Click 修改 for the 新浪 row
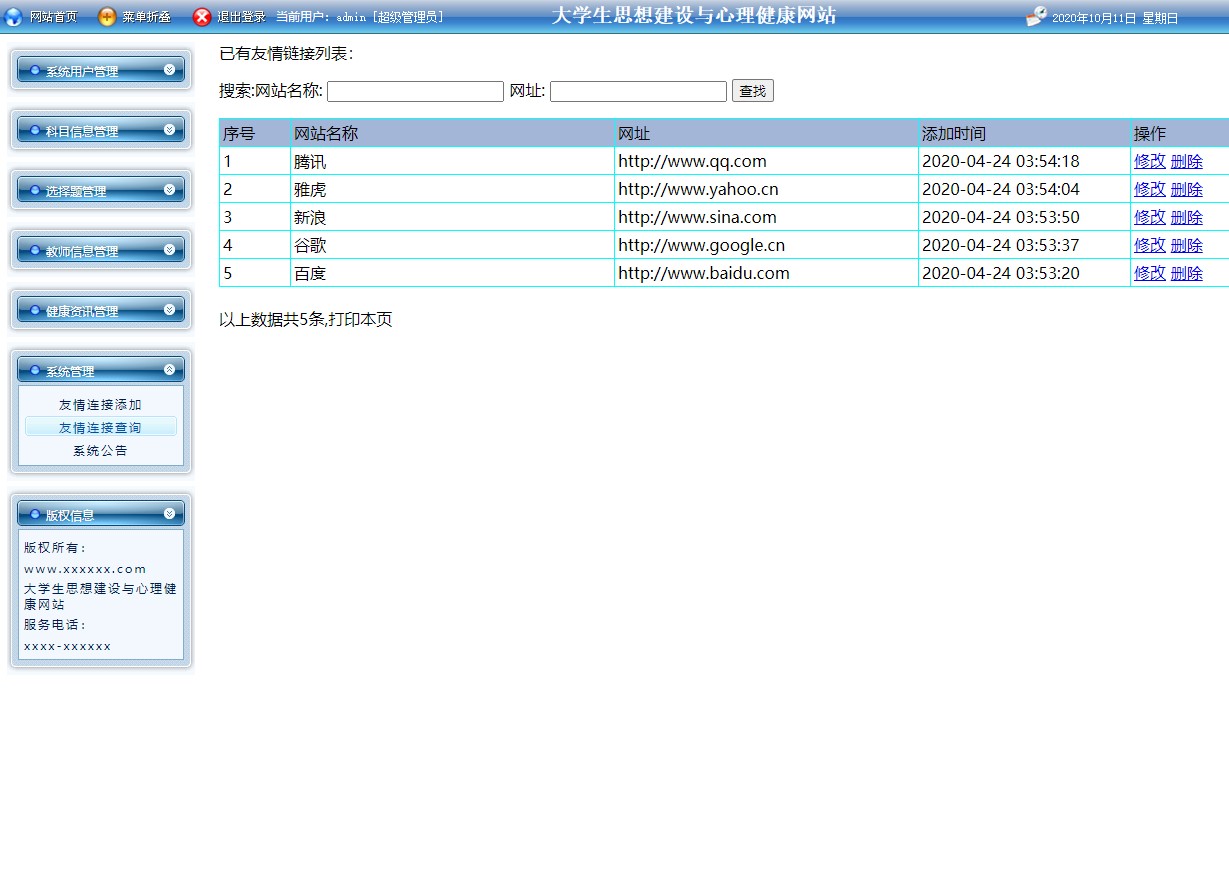1229x891 pixels. 1150,217
